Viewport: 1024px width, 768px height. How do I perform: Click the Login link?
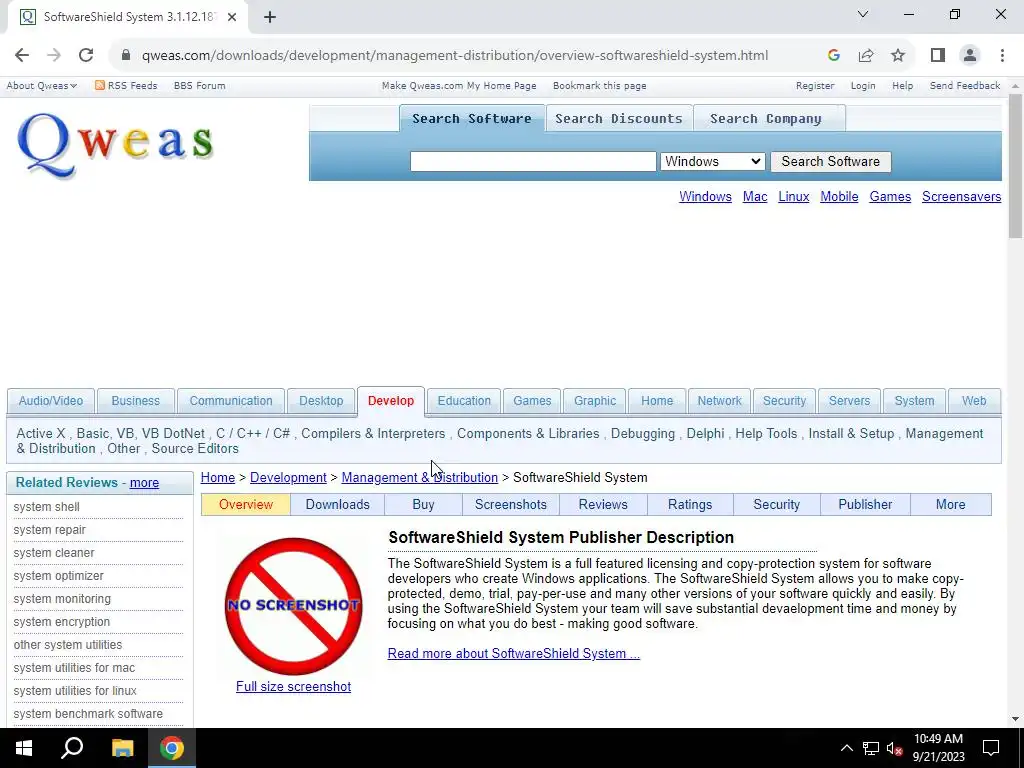point(863,86)
